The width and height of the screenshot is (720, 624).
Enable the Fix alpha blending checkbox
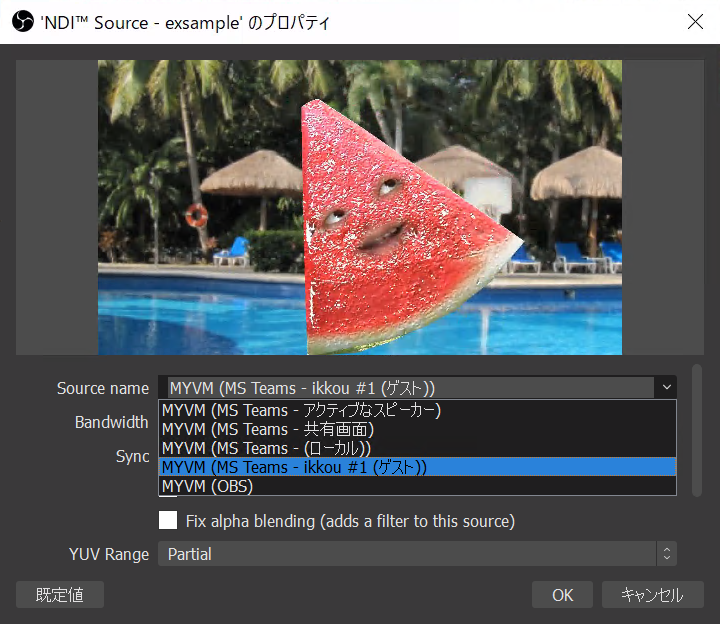(x=168, y=520)
